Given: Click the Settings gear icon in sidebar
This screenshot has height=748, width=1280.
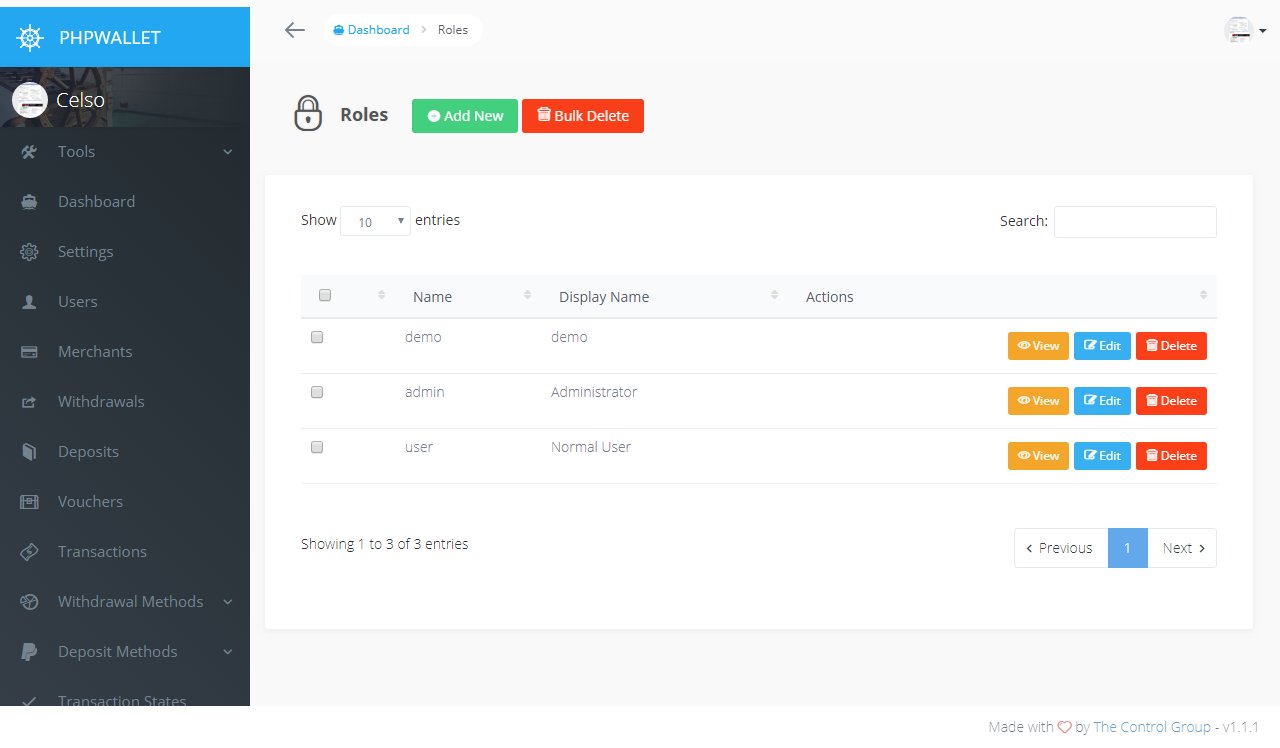Looking at the screenshot, I should pyautogui.click(x=29, y=252).
